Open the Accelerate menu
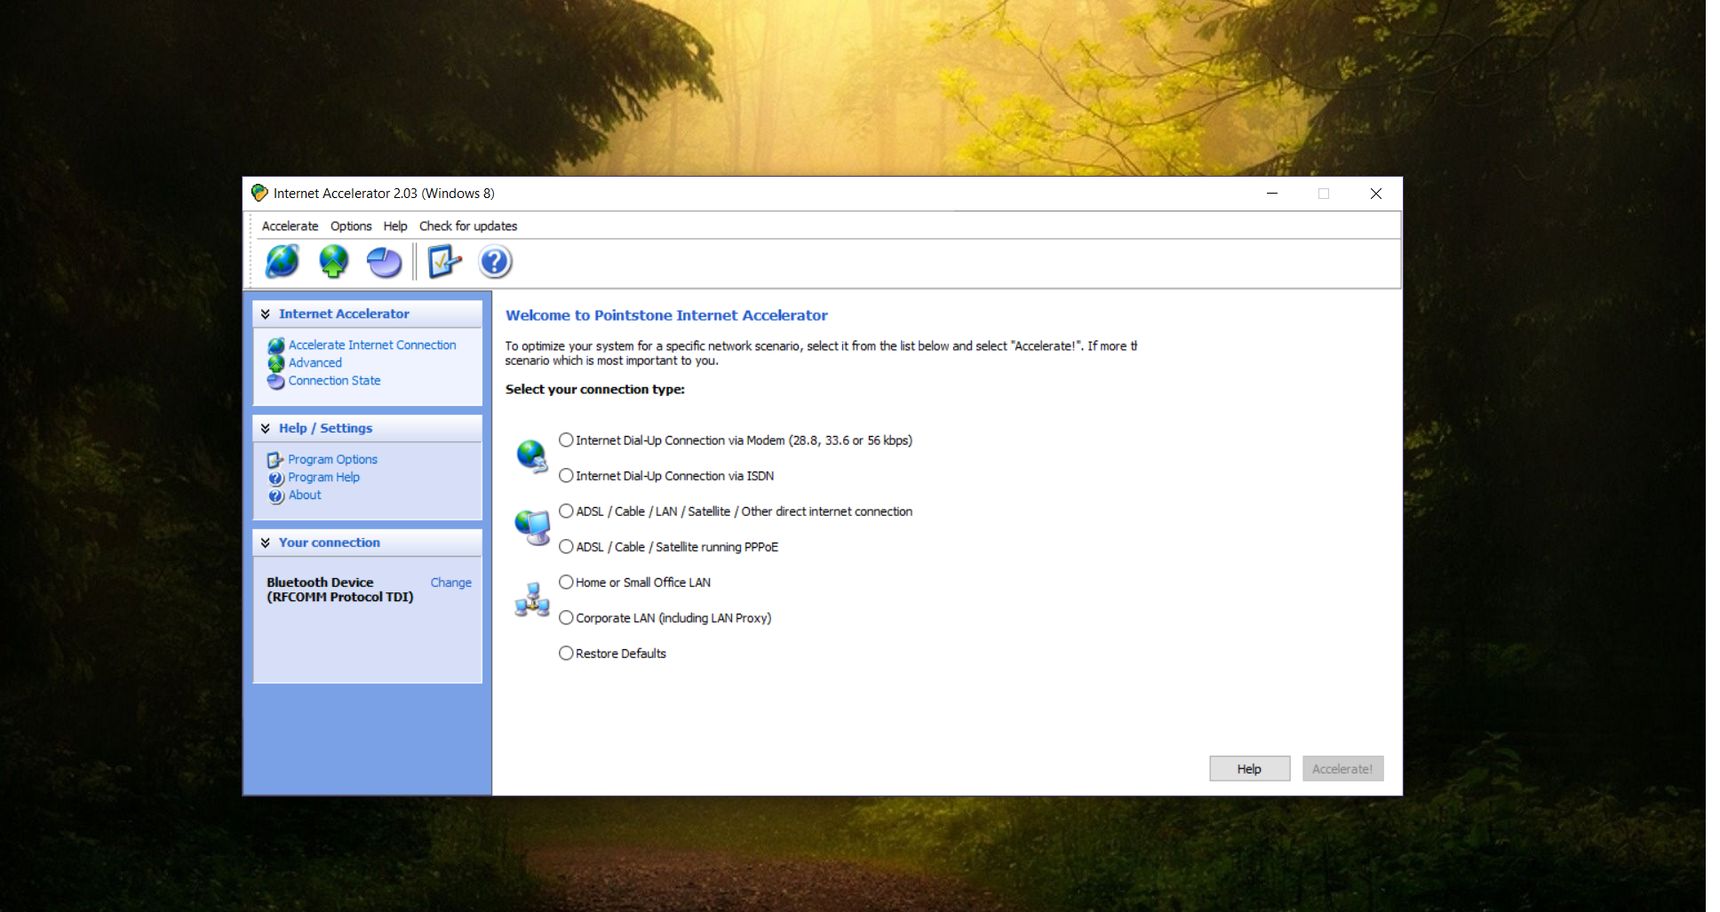This screenshot has width=1720, height=912. tap(290, 226)
